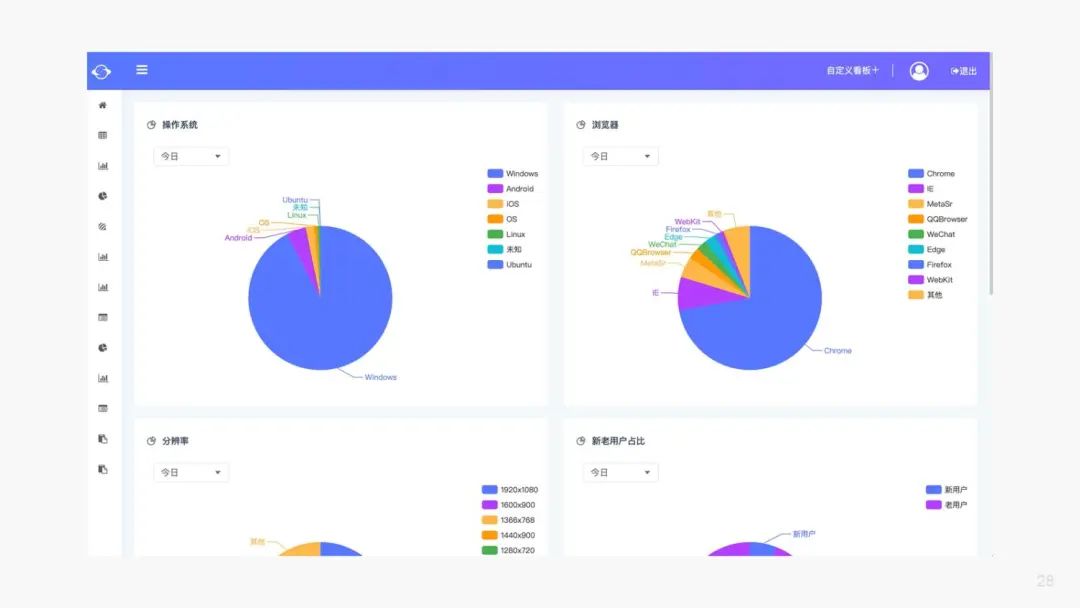The image size is (1080, 608).
Task: Open first bar chart icon below table icon
Action: click(103, 166)
